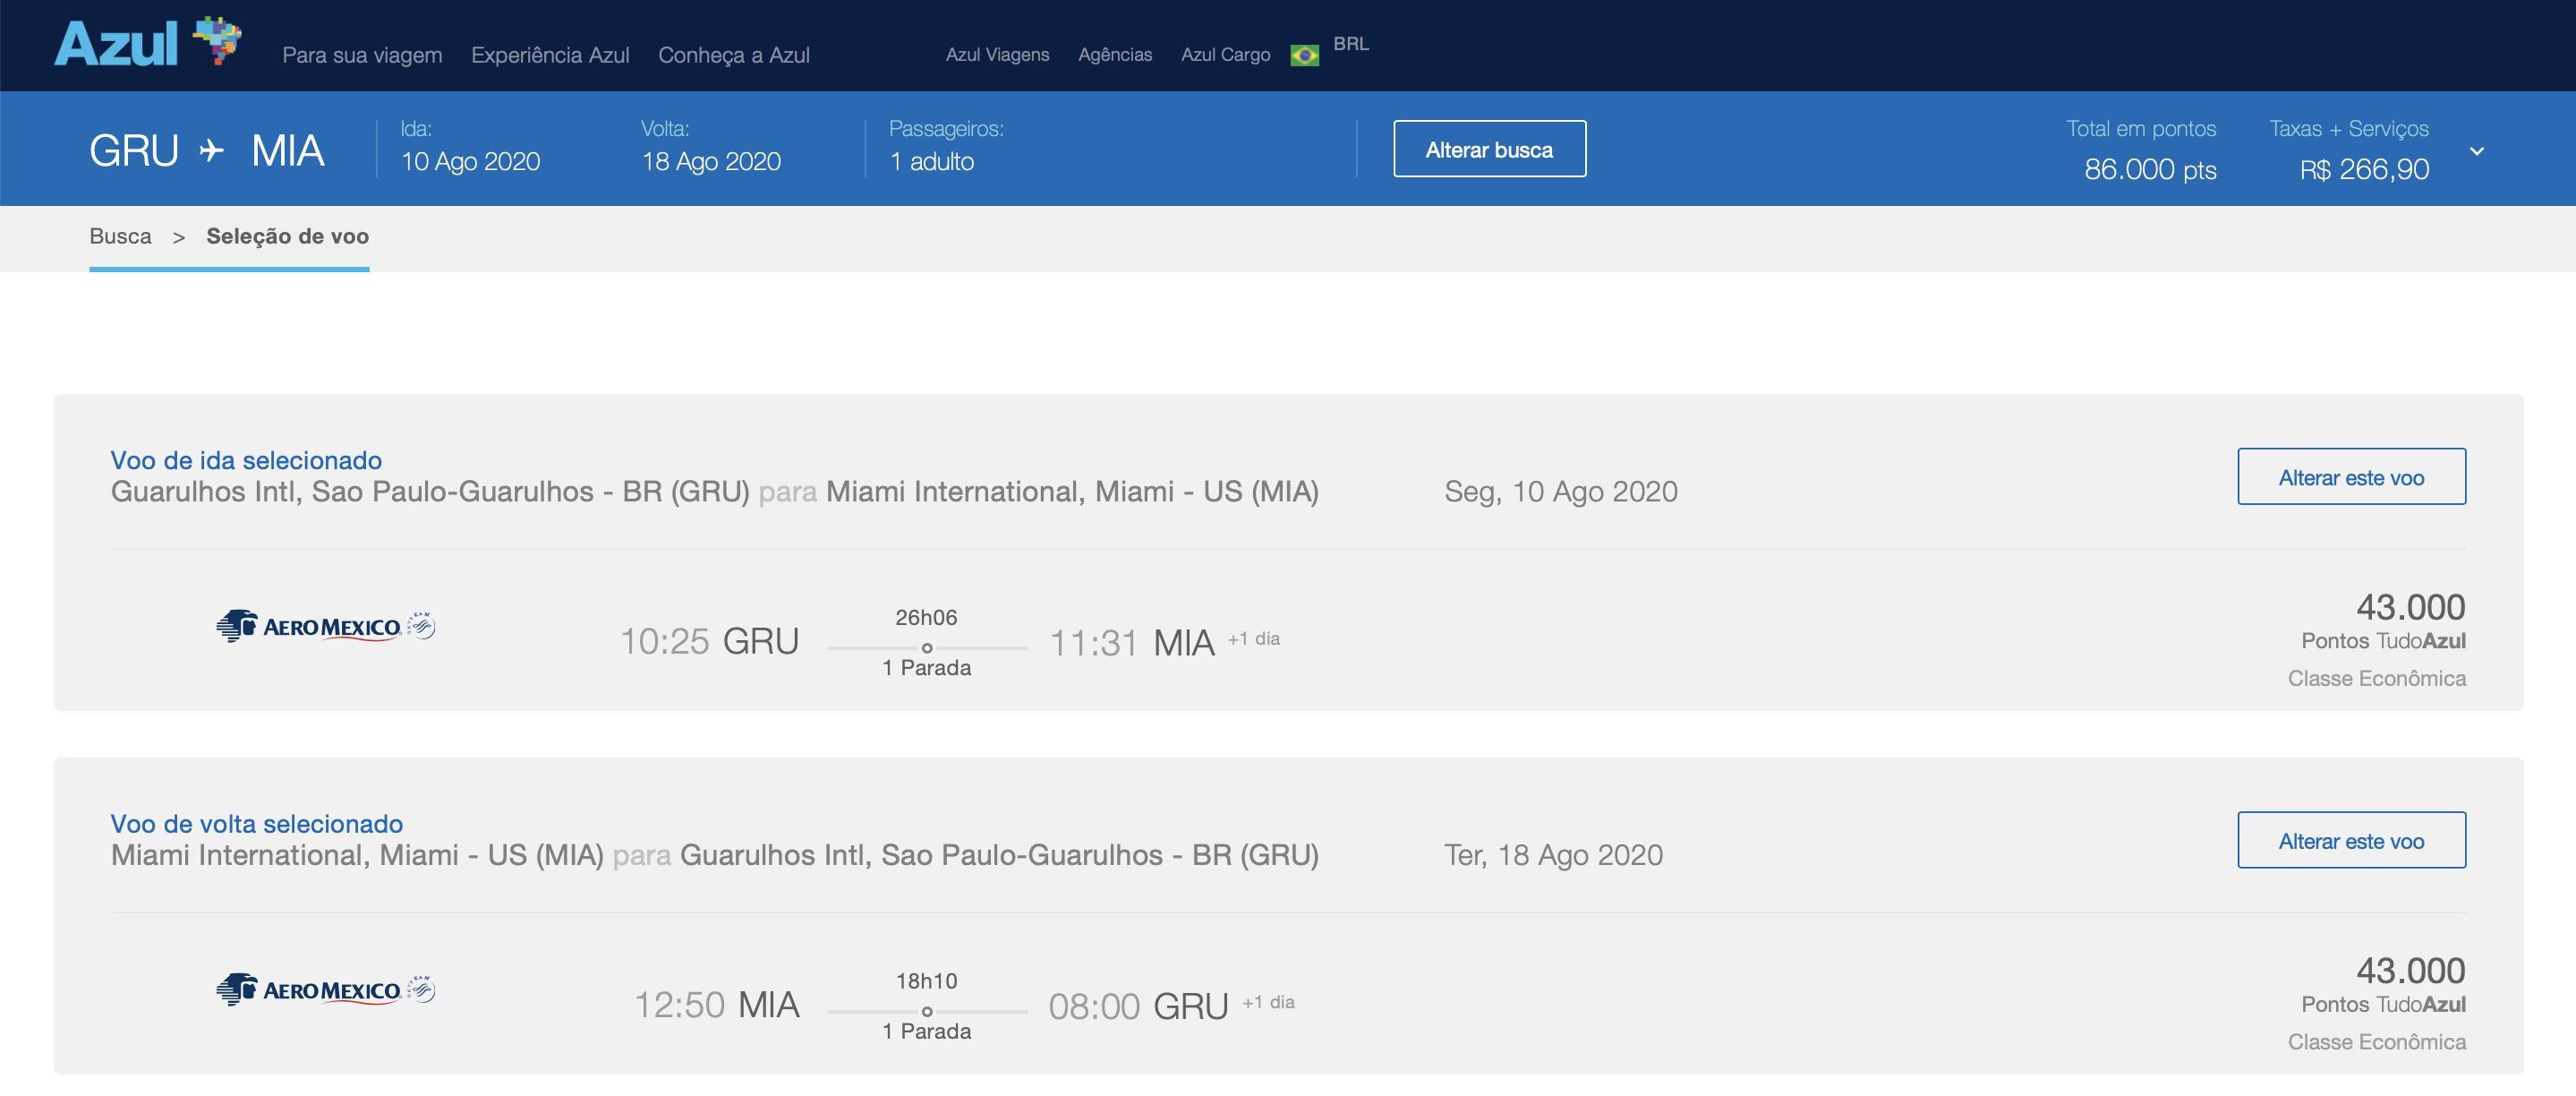Click the R$ 266,90 taxes amount
Screen dimensions: 2576x1096
[2364, 169]
